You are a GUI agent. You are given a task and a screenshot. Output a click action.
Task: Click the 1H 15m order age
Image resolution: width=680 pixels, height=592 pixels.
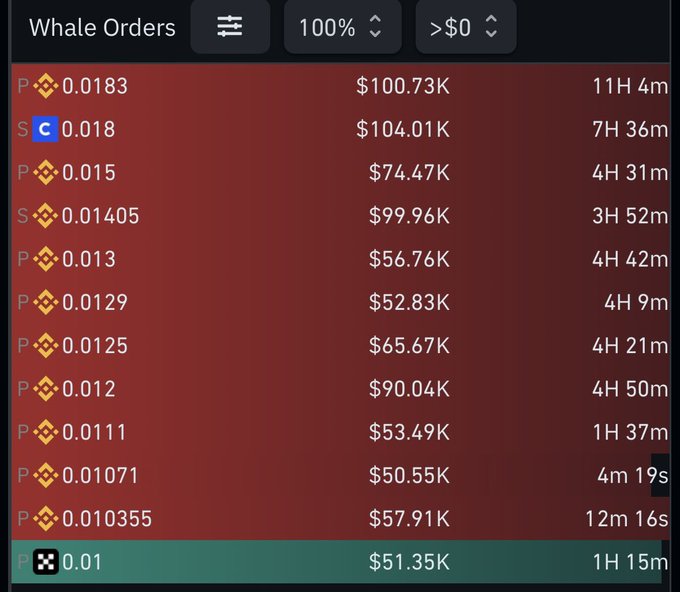[631, 562]
